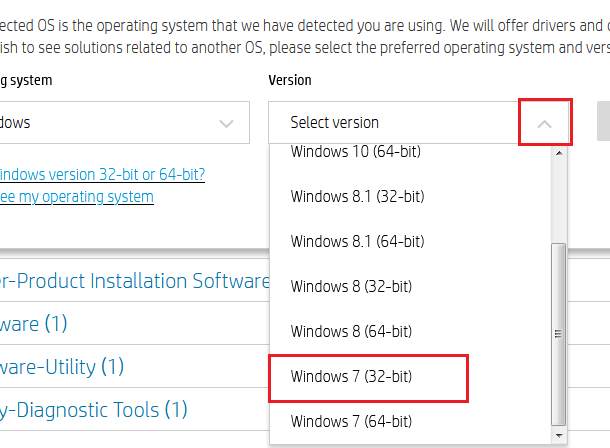Click the version list scrollbar up arrow
610x448 pixels.
558,152
